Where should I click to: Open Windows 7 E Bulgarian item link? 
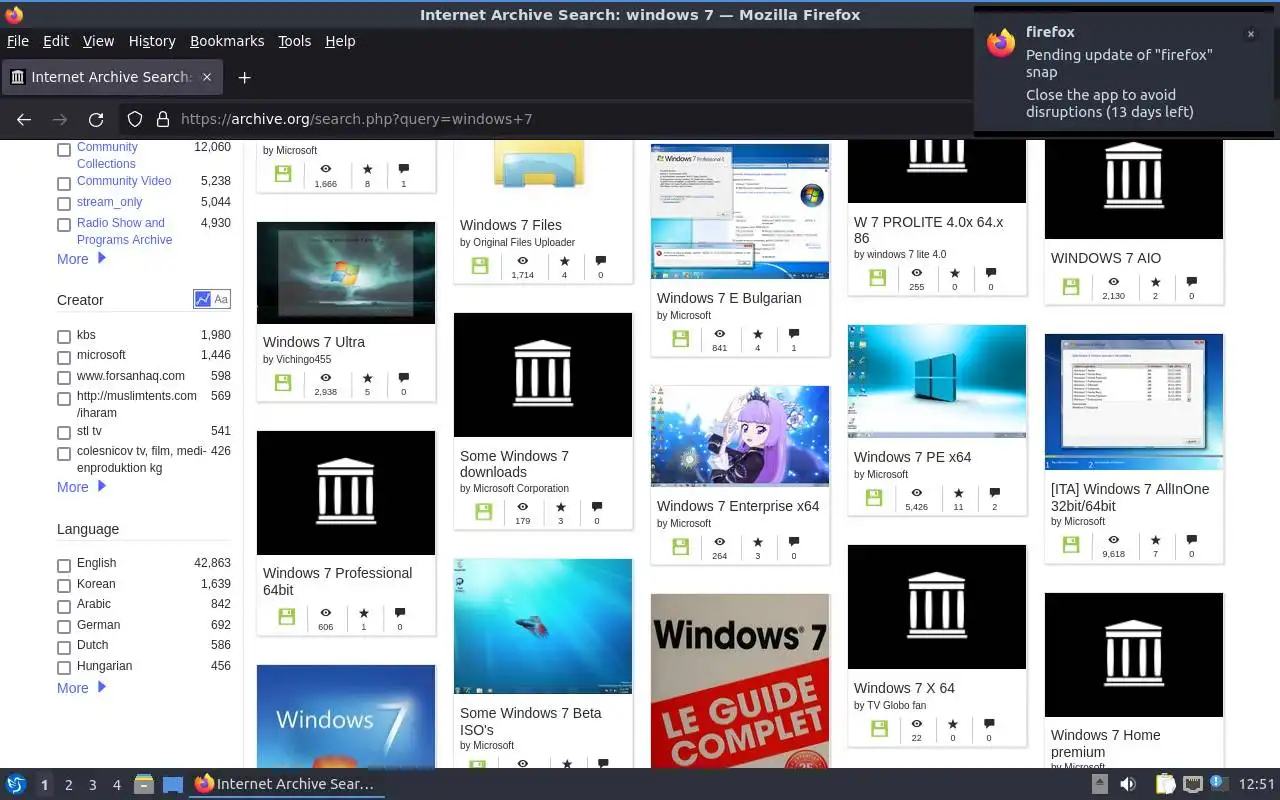[x=729, y=298]
